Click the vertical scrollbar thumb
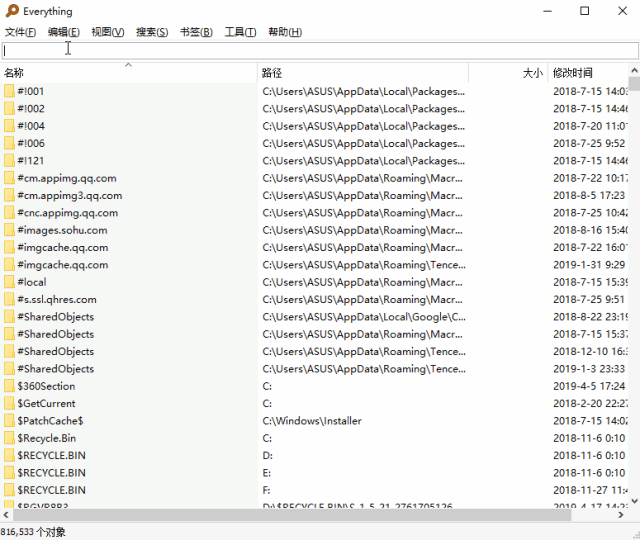This screenshot has height=540, width=640. pyautogui.click(x=634, y=84)
